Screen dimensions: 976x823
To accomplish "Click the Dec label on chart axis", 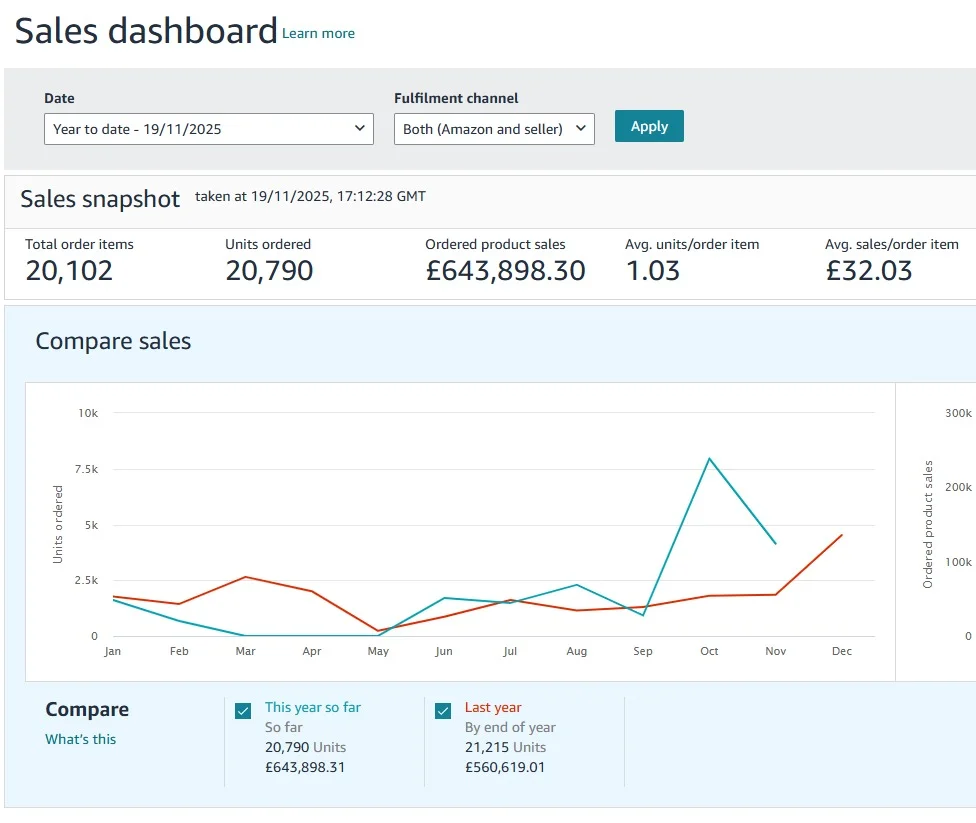I will tap(842, 651).
